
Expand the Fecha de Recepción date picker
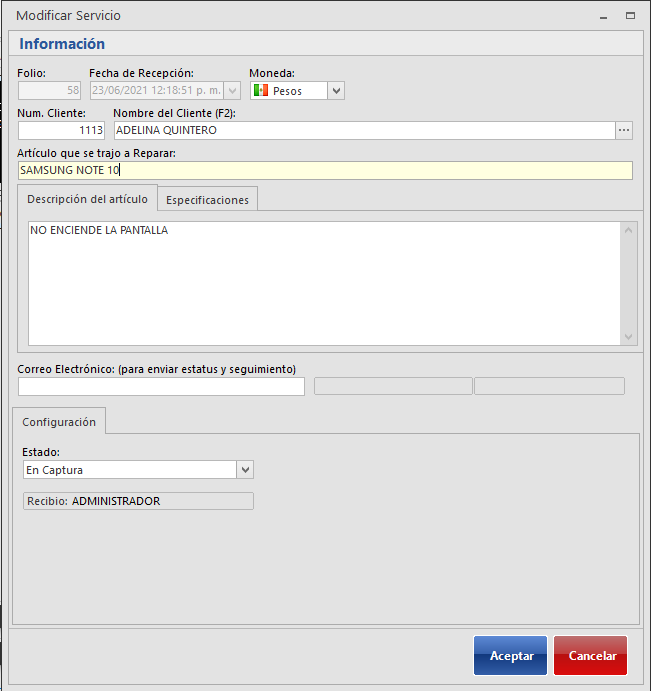click(233, 91)
